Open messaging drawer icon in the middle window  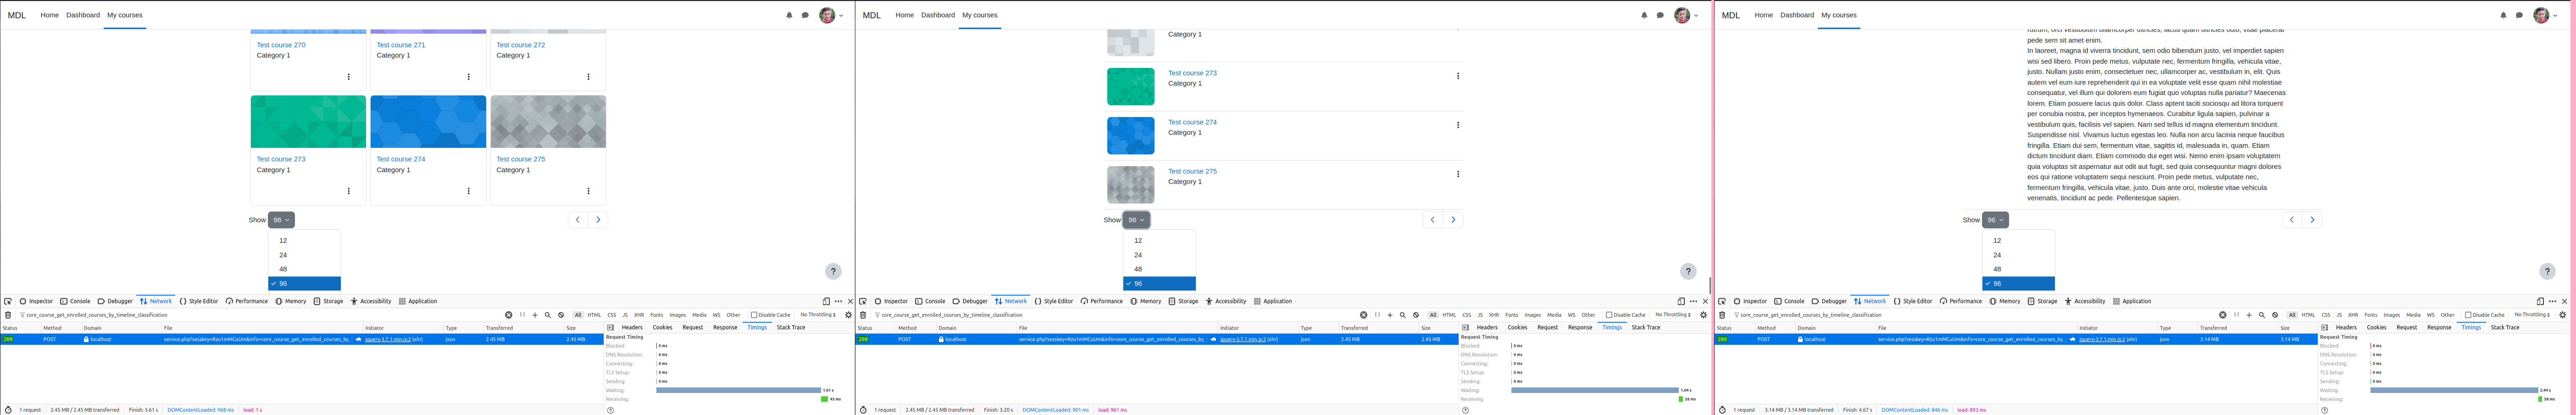click(x=1660, y=15)
